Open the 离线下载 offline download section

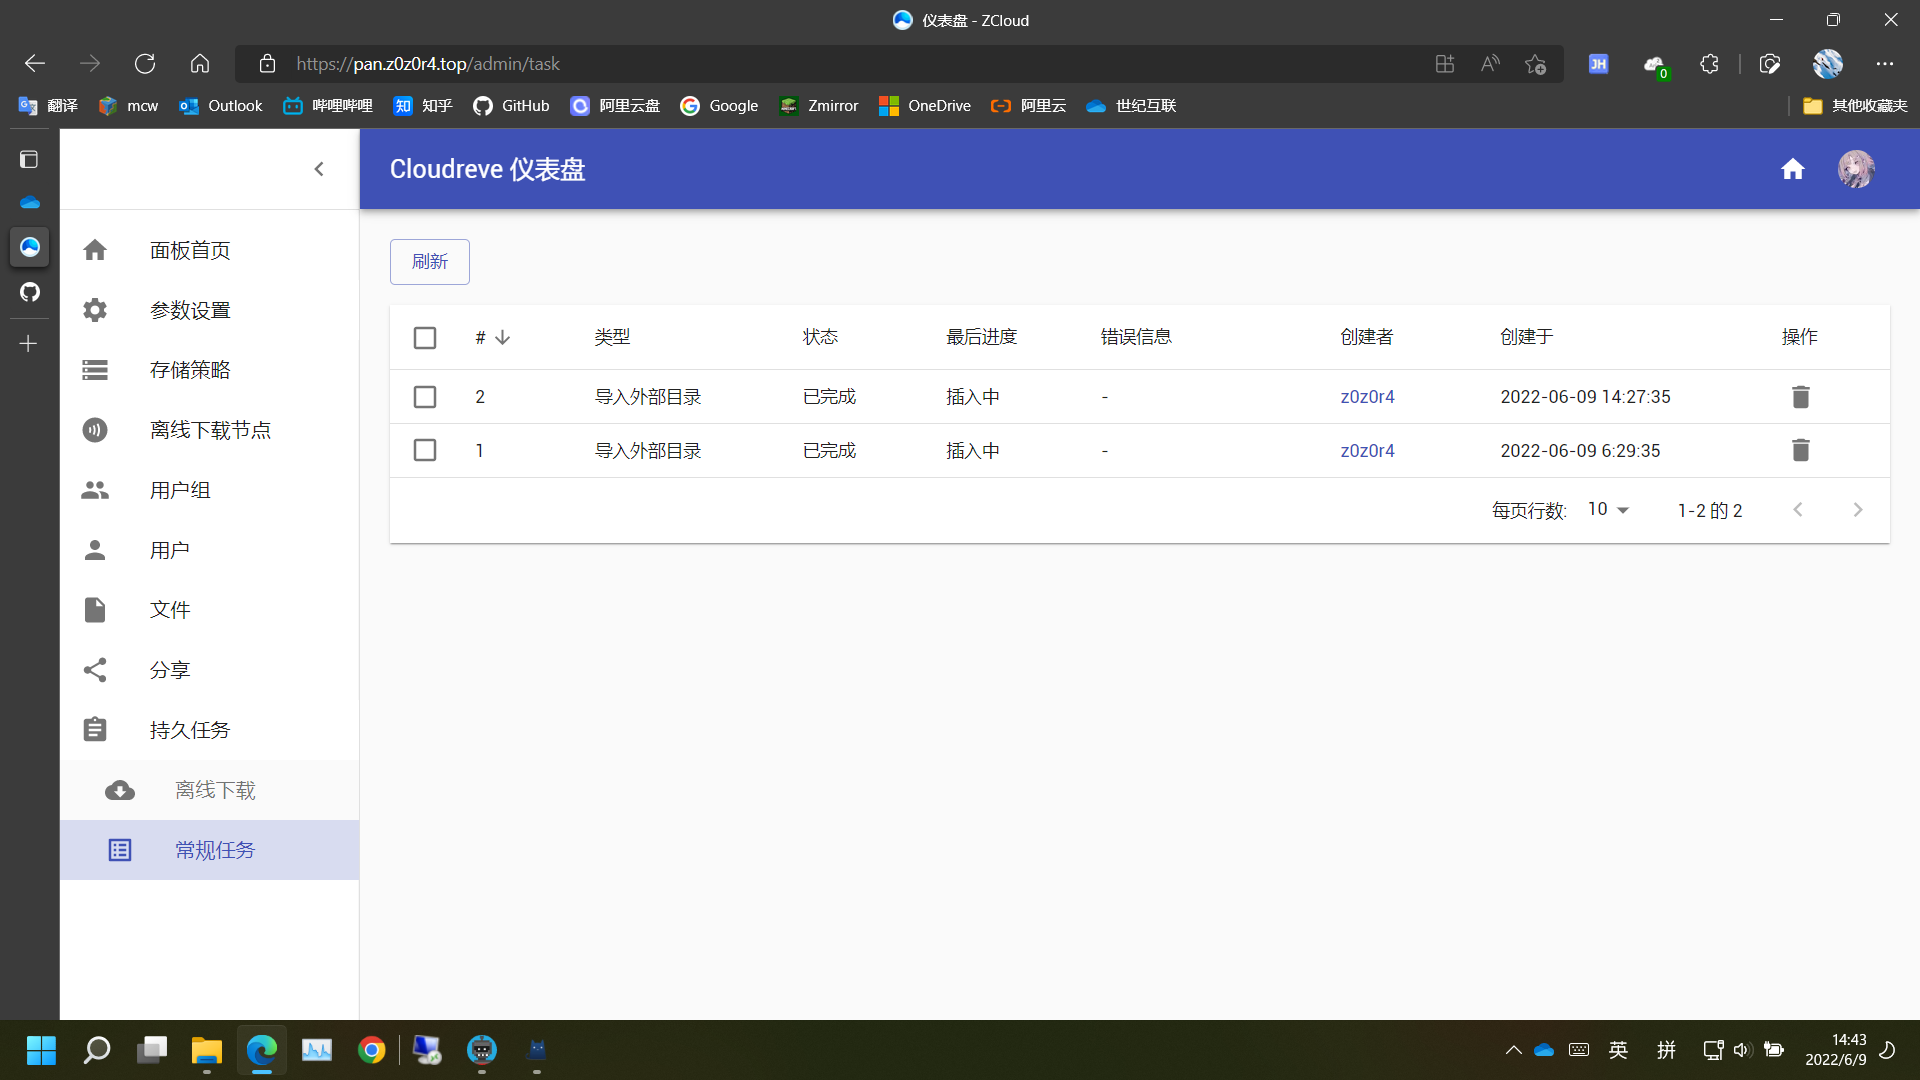pos(214,789)
